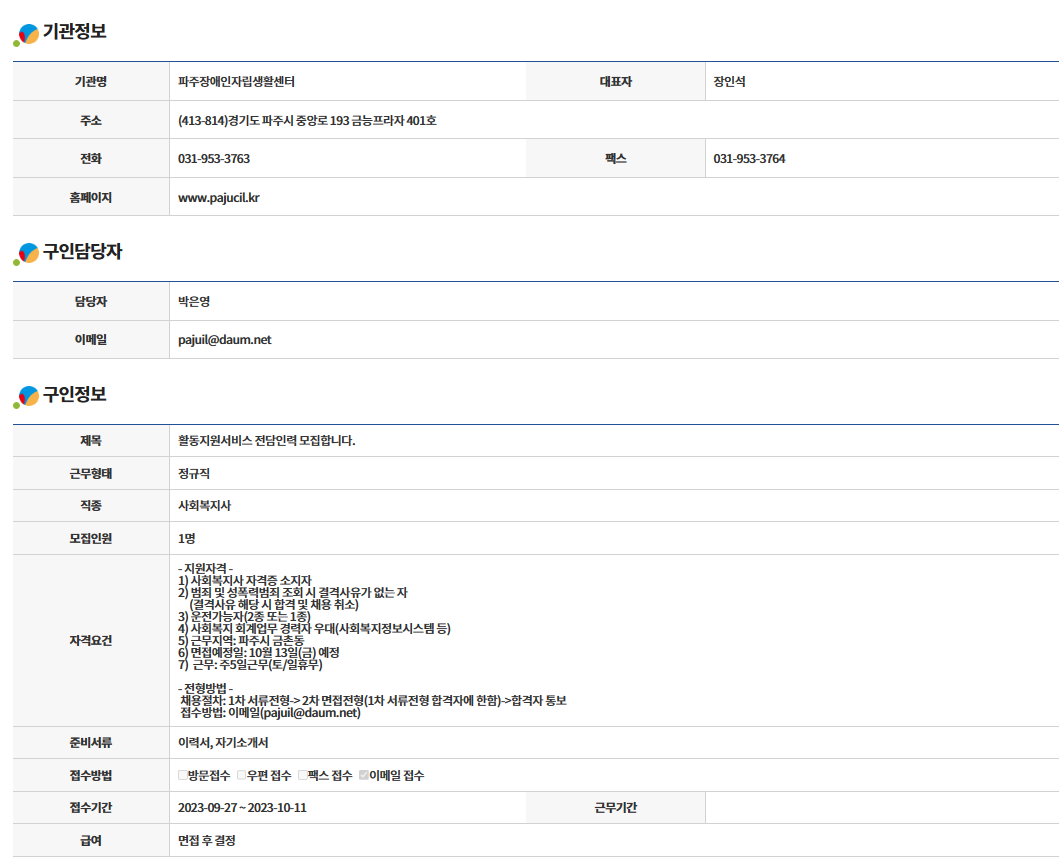Click the job title 활동지원서비스 전담인력 모집합니다.

click(x=266, y=441)
